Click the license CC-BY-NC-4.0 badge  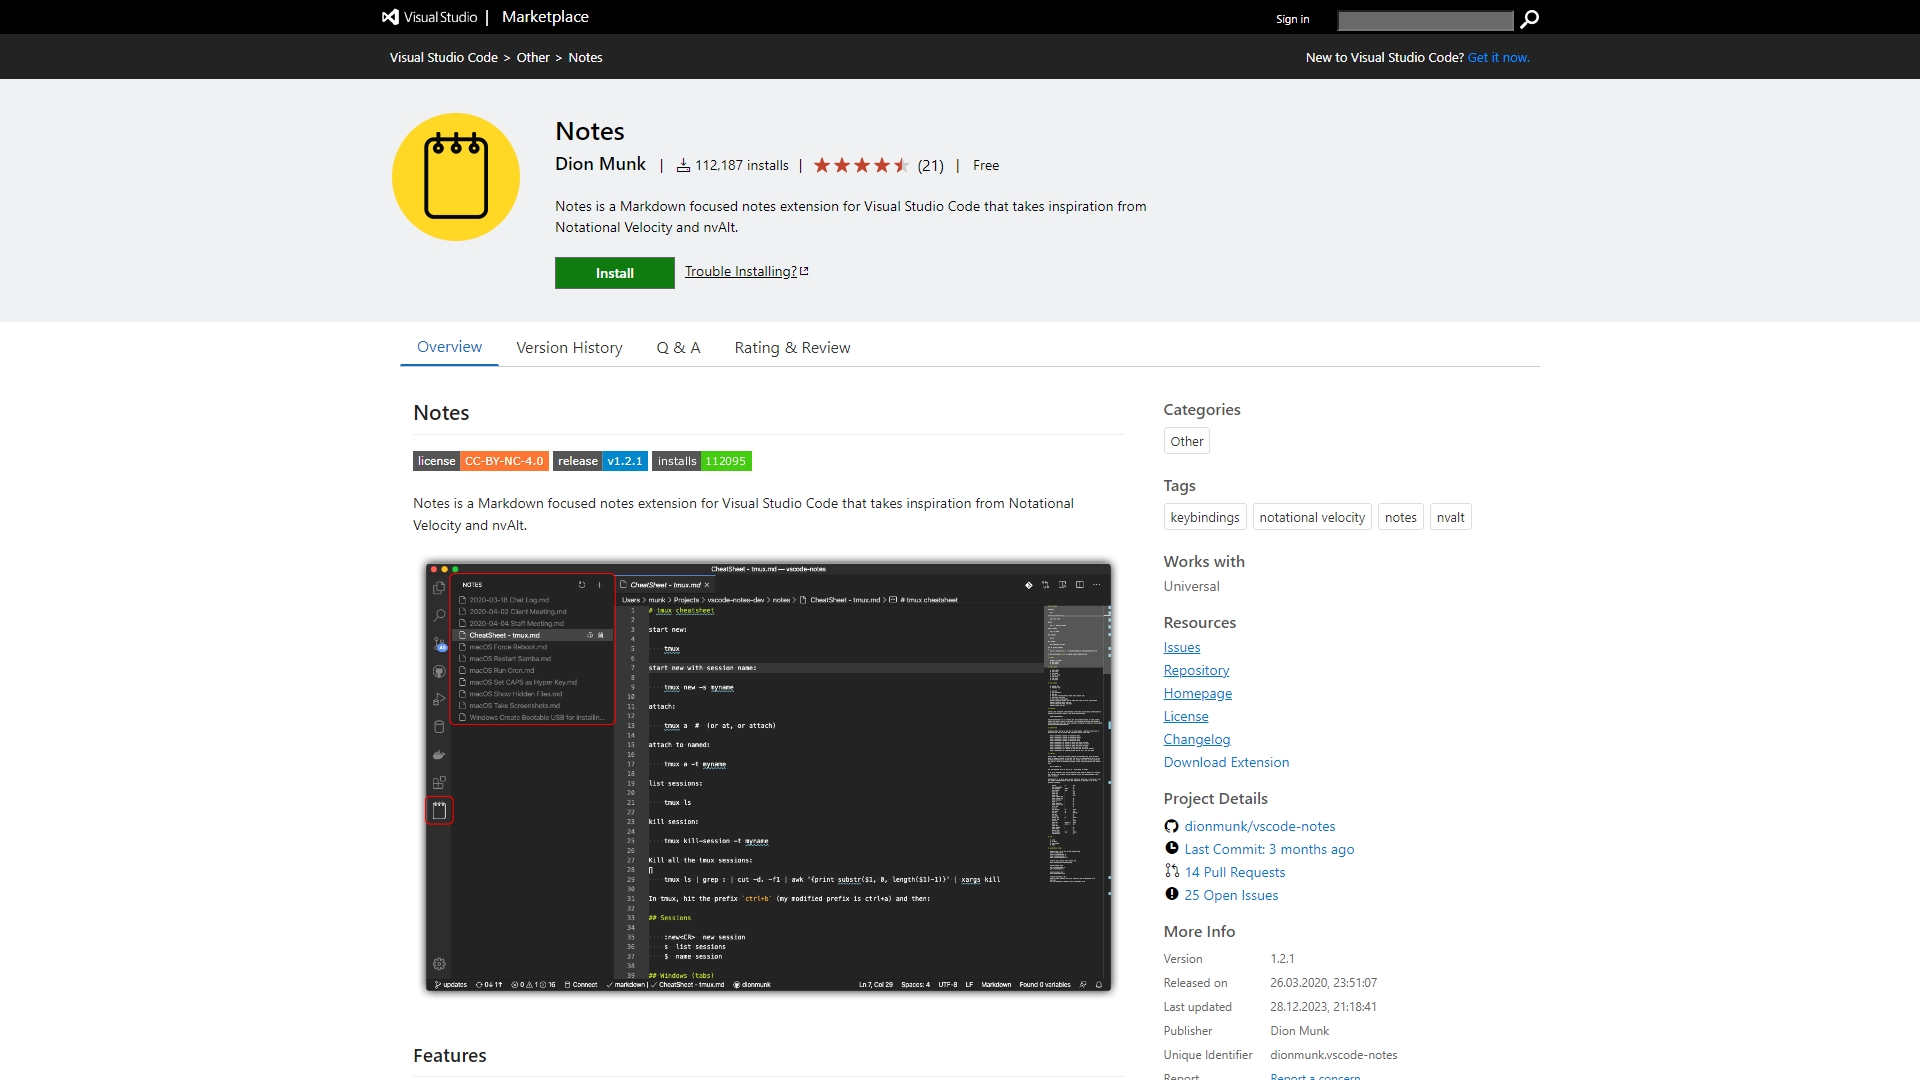pyautogui.click(x=480, y=461)
